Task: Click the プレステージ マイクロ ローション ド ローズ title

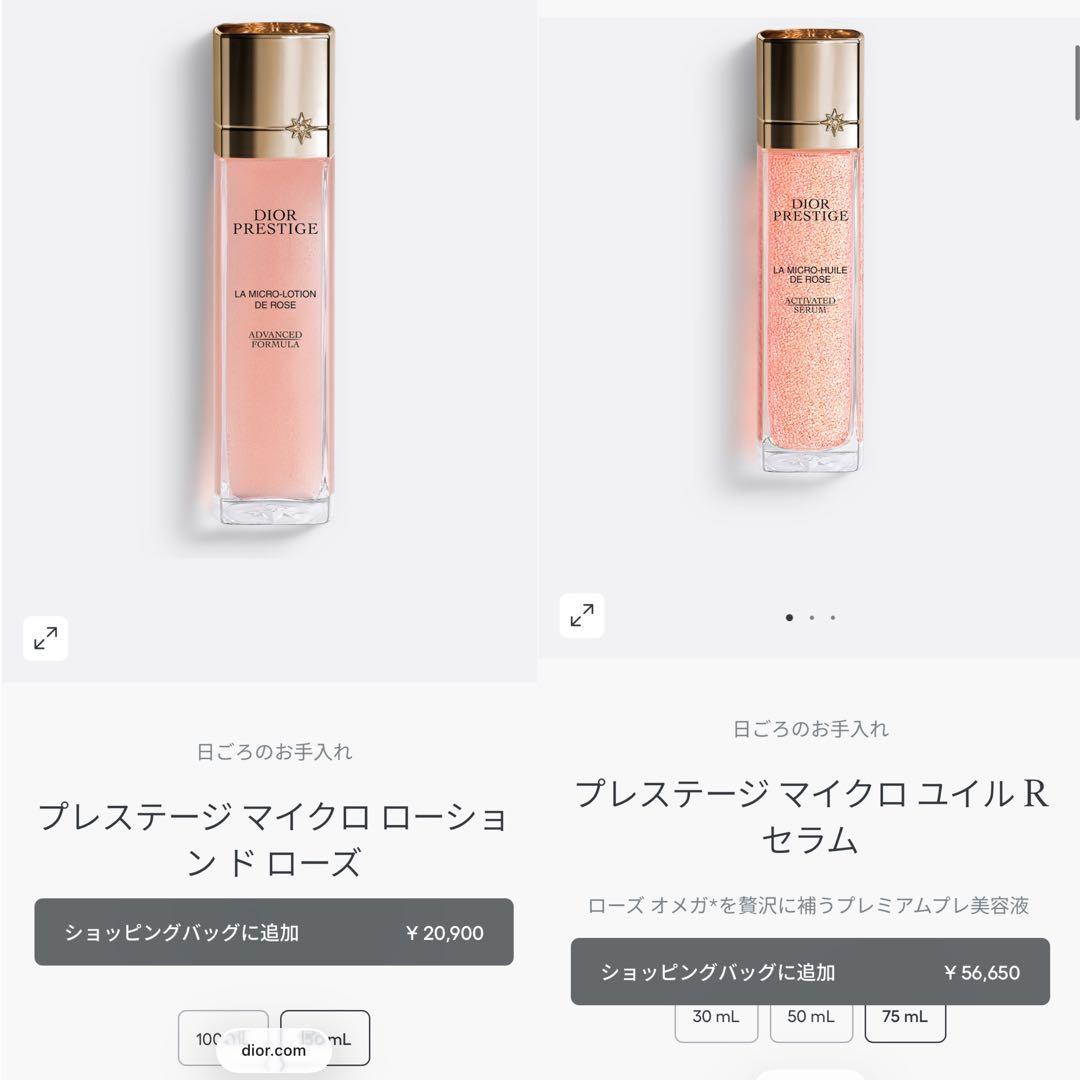Action: point(274,839)
